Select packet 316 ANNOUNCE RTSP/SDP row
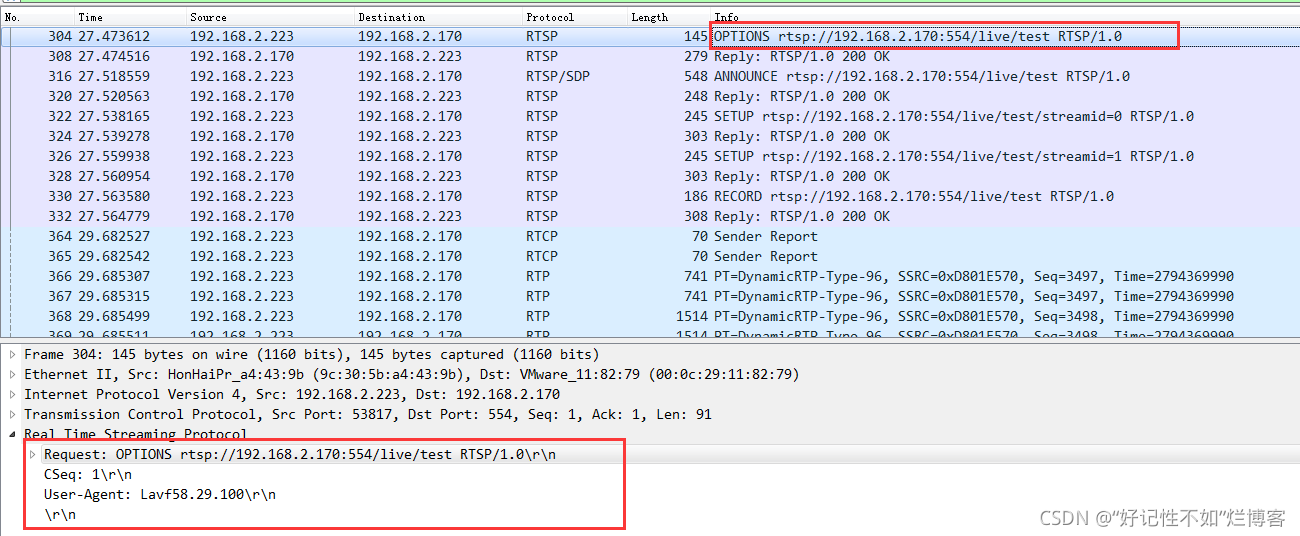This screenshot has height=536, width=1300. point(650,76)
